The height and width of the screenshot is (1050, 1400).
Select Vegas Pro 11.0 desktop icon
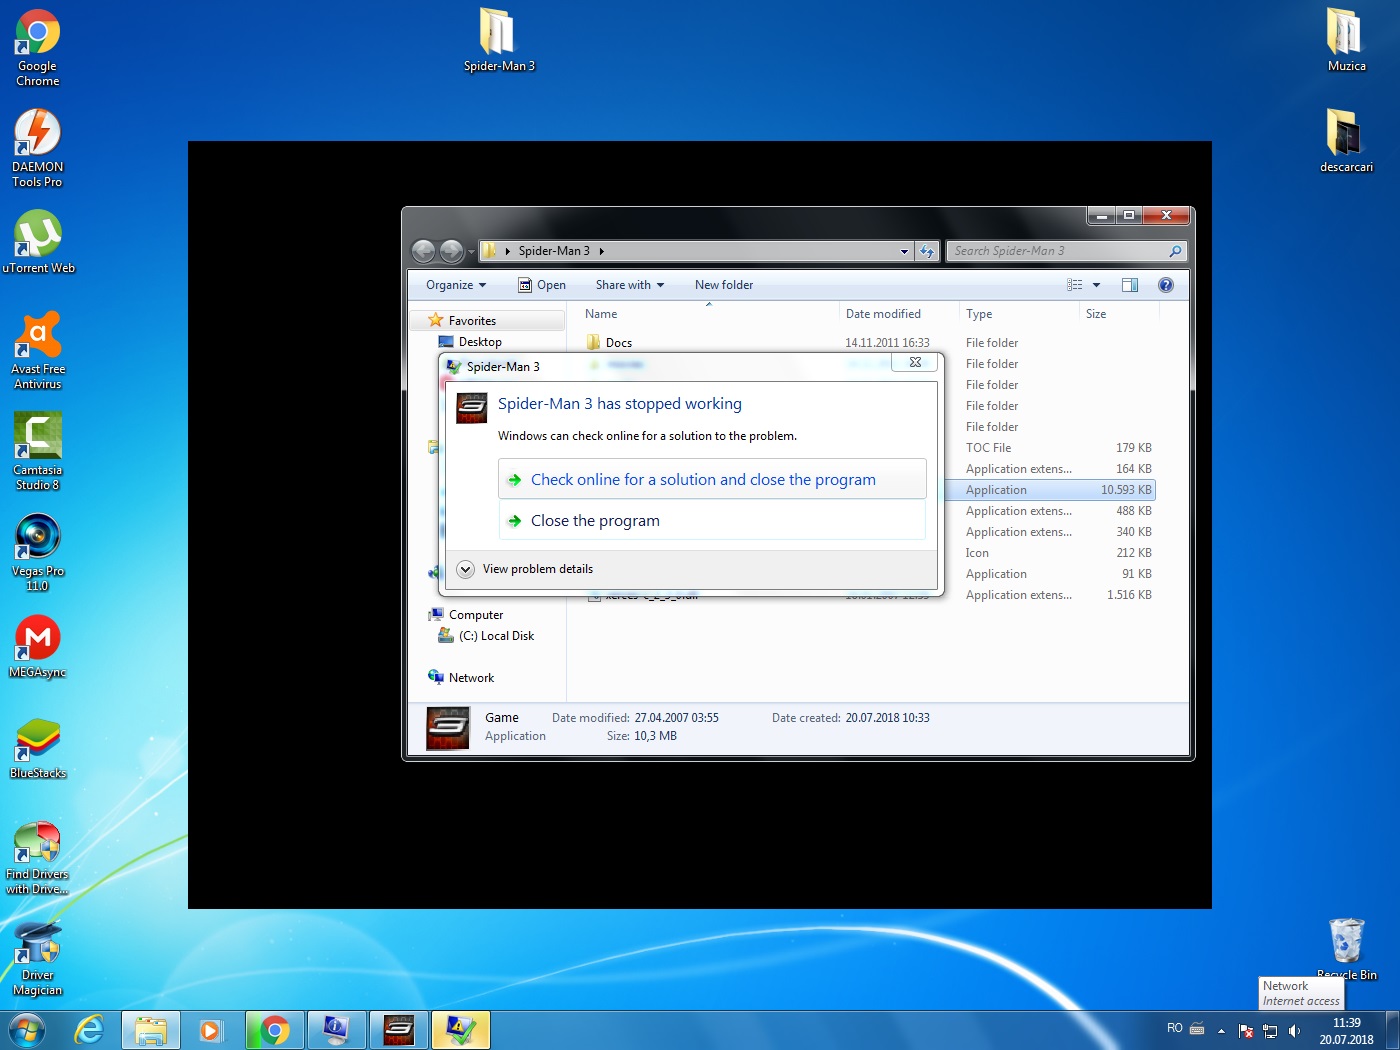click(38, 551)
